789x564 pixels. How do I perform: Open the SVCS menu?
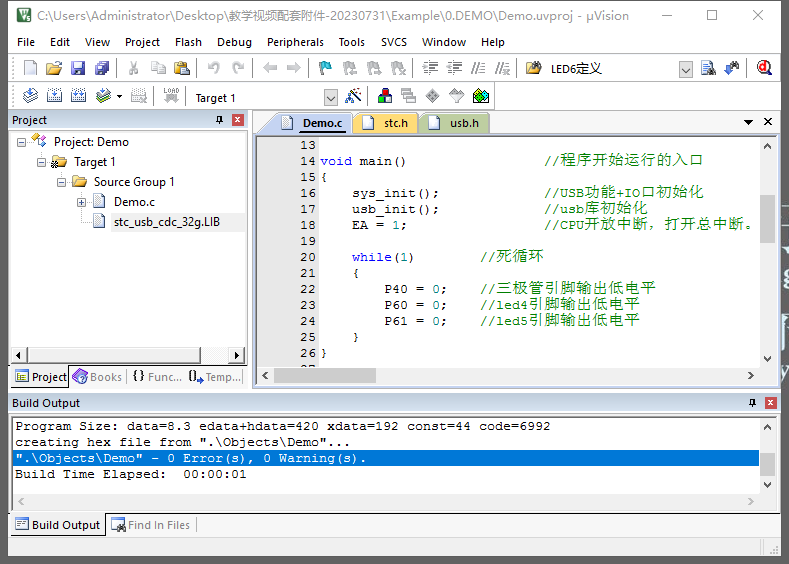tap(393, 42)
